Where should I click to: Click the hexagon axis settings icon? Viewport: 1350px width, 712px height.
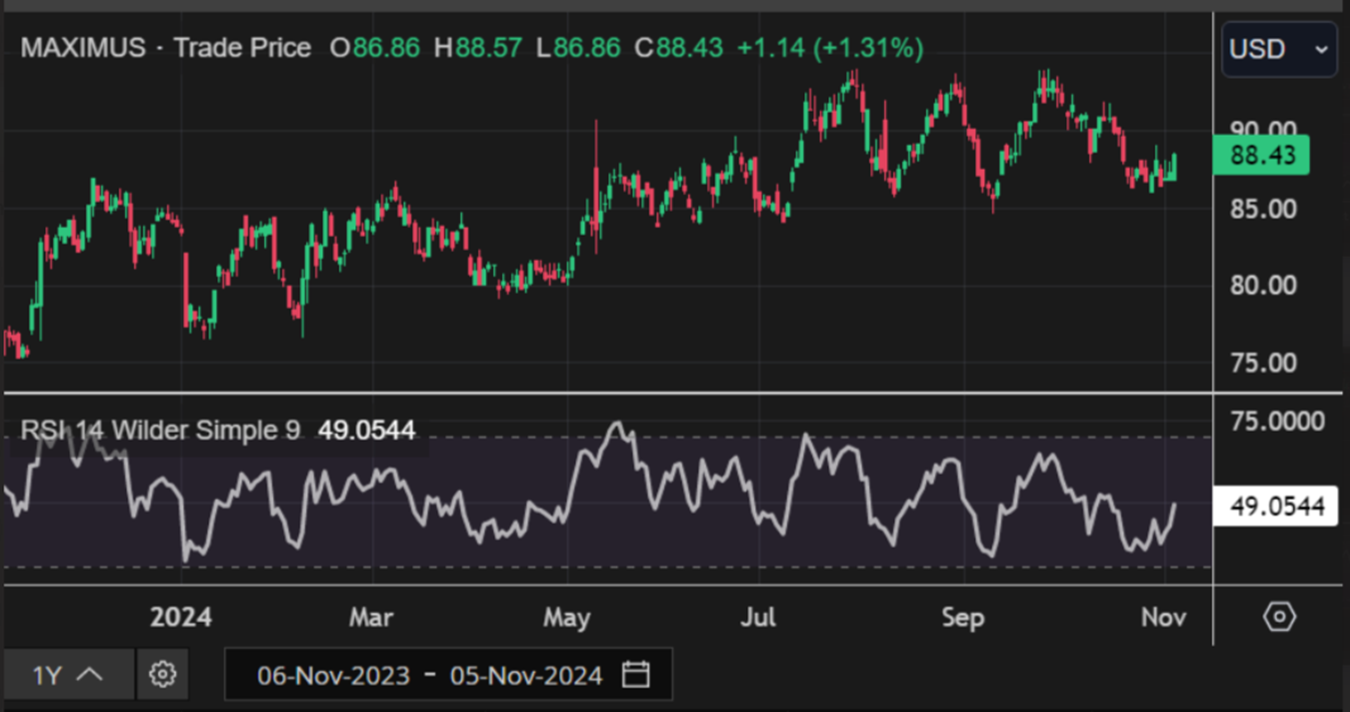(1279, 617)
